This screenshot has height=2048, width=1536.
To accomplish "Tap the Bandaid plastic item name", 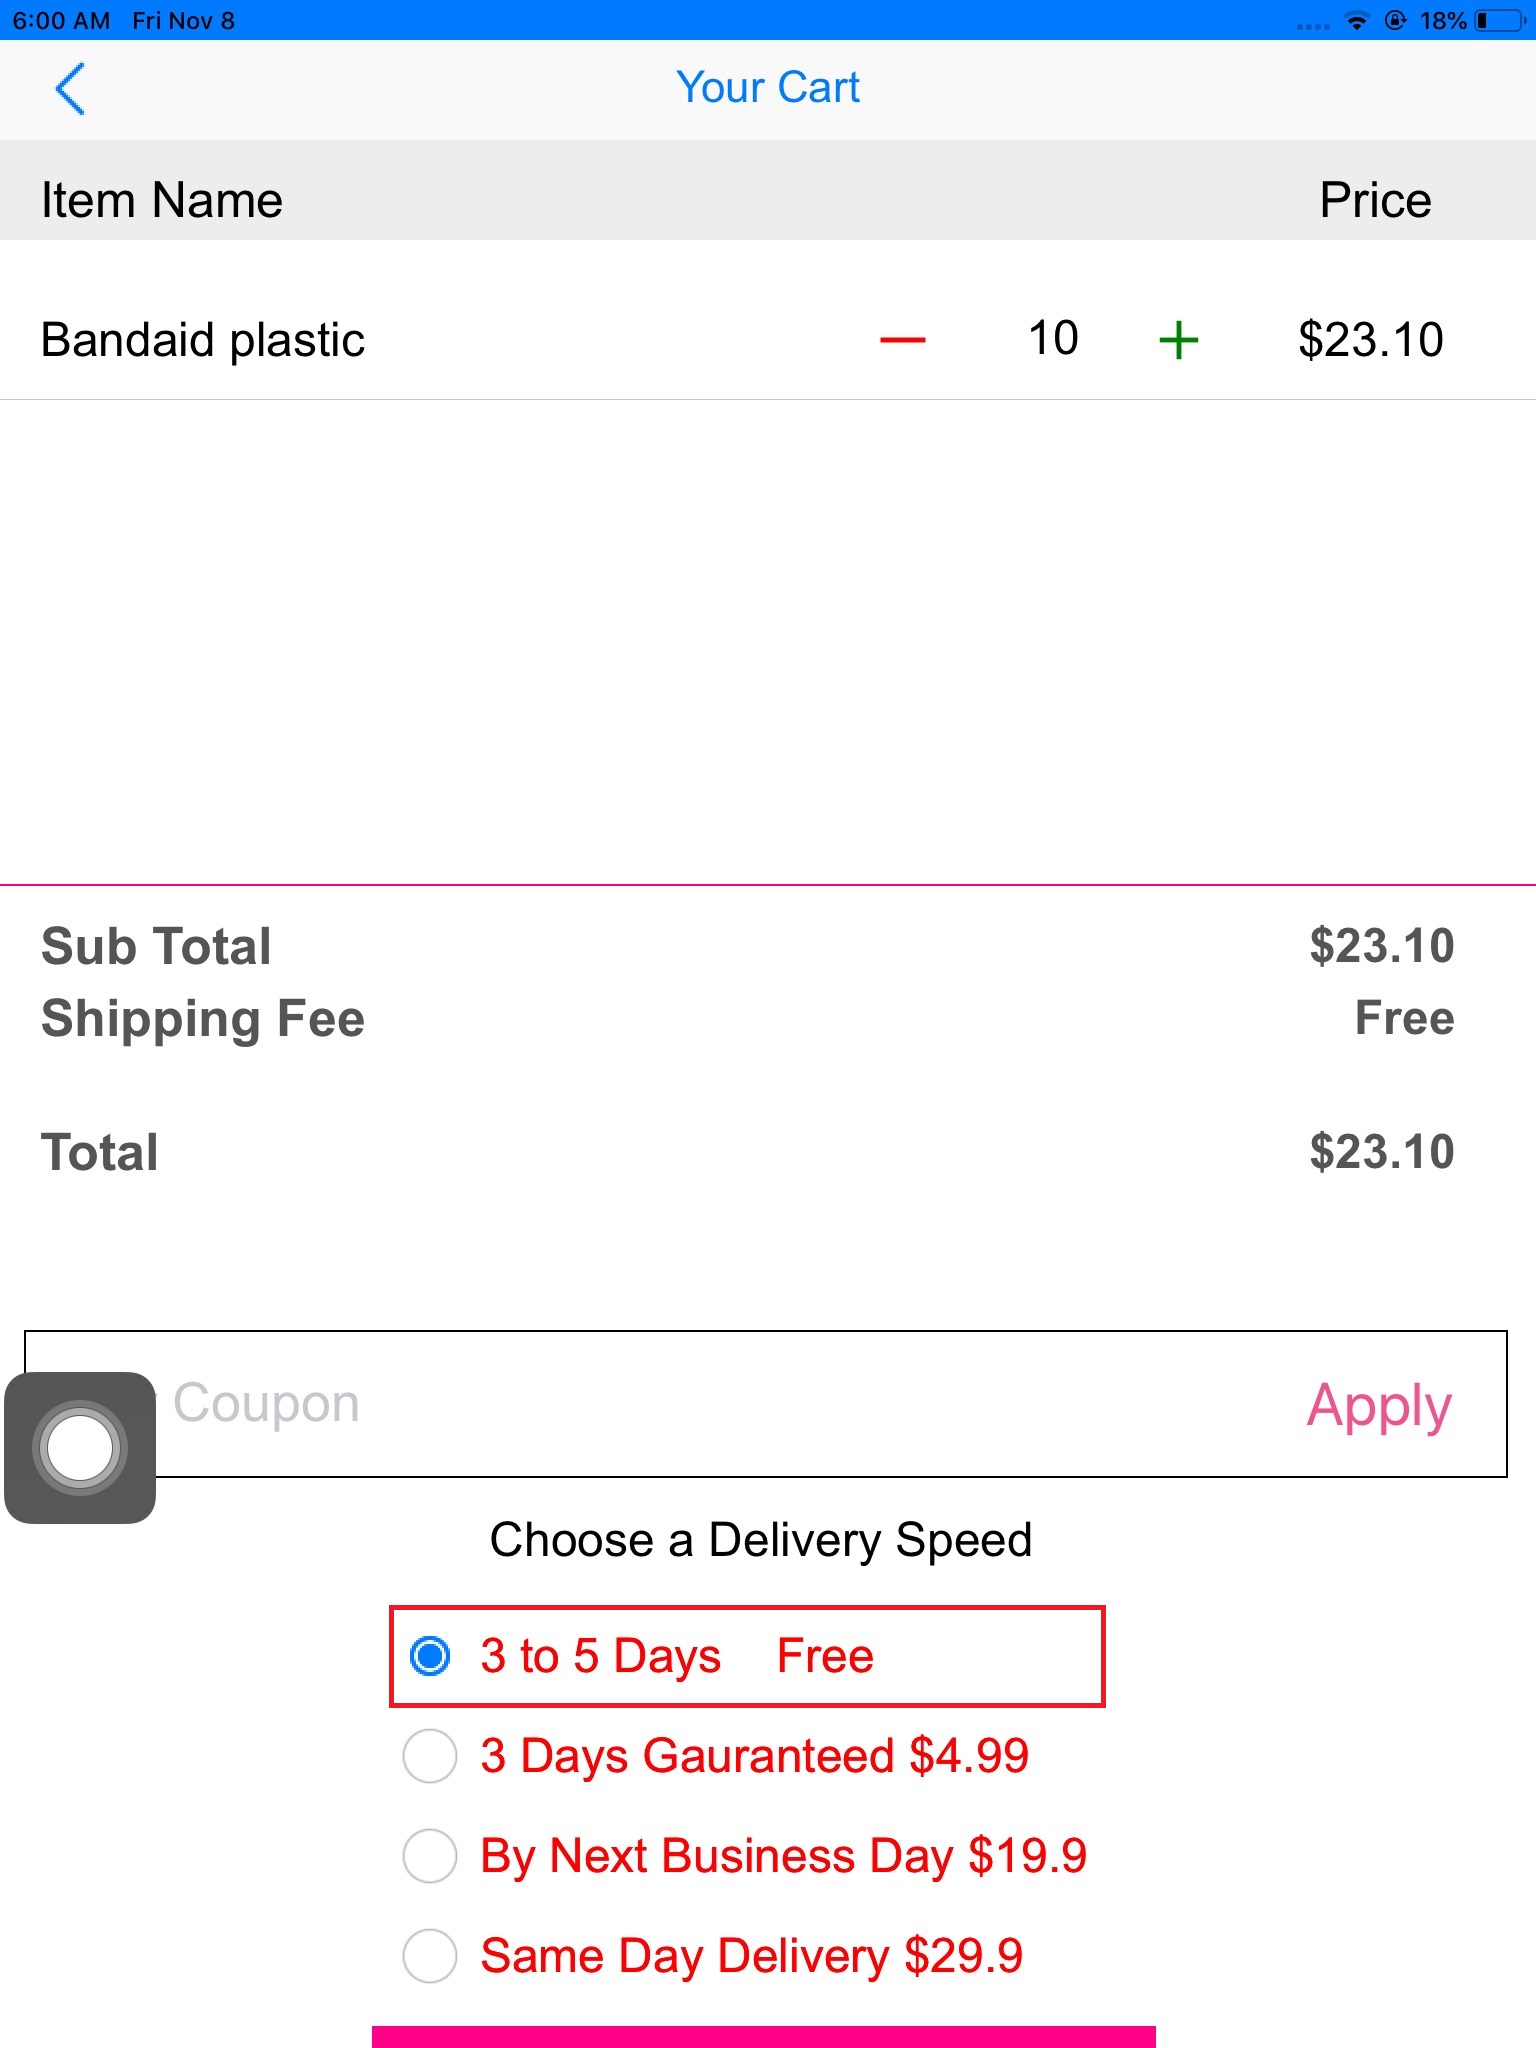I will point(203,340).
